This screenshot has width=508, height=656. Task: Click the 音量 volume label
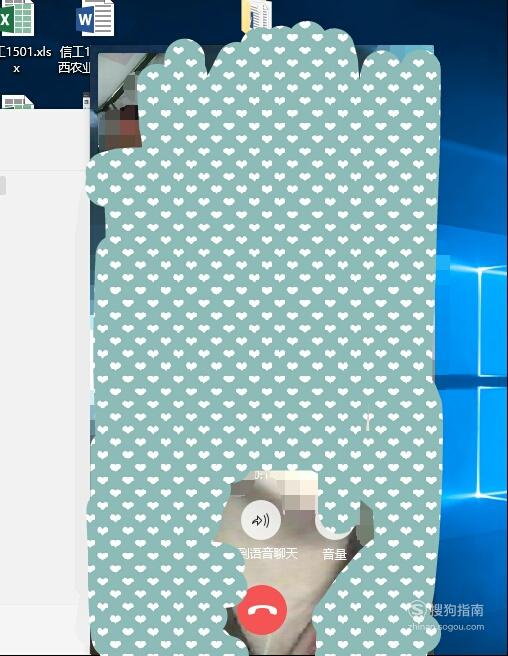pyautogui.click(x=335, y=554)
